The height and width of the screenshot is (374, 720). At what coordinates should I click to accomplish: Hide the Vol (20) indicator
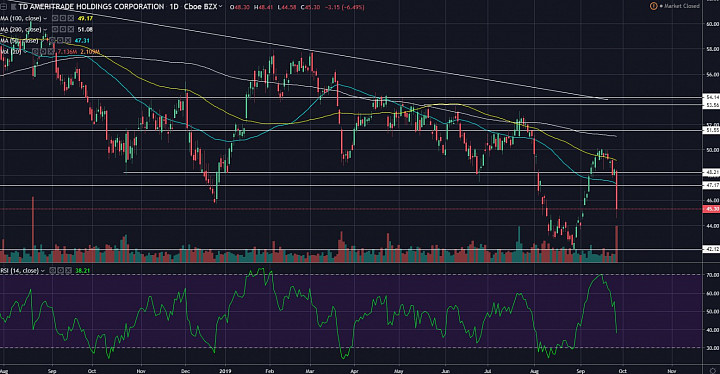[x=36, y=52]
